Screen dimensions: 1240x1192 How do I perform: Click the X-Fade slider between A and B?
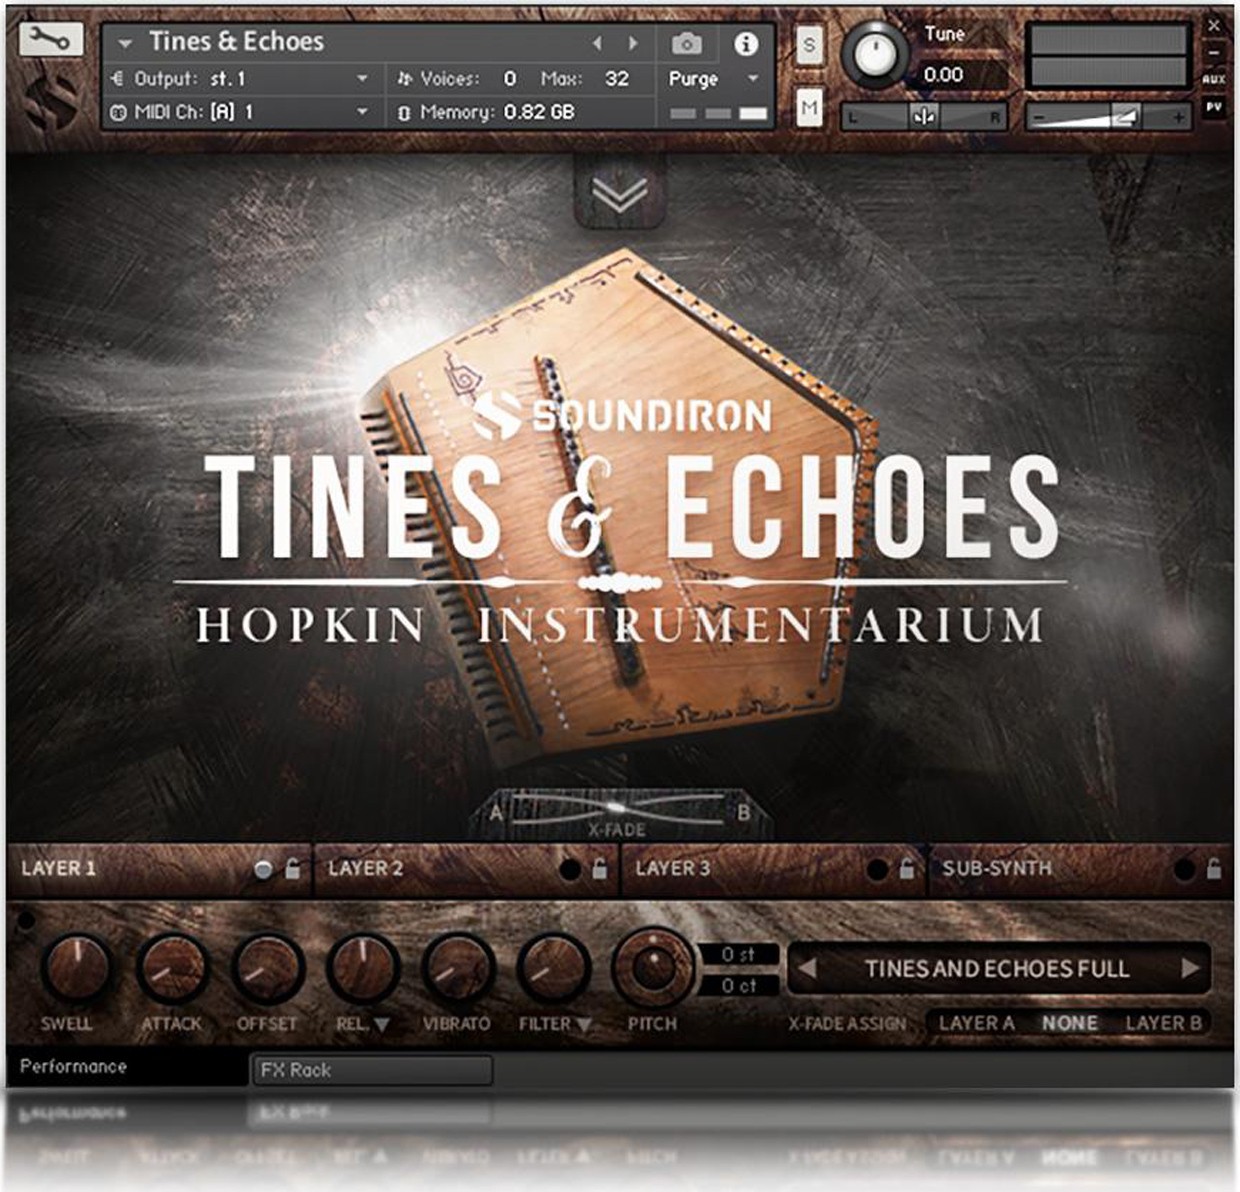point(616,806)
